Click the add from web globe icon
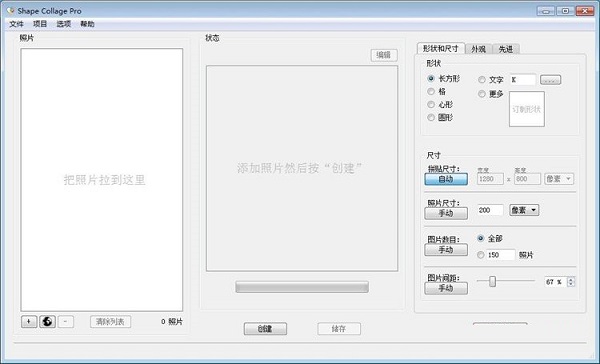The height and width of the screenshot is (364, 600). tap(47, 322)
